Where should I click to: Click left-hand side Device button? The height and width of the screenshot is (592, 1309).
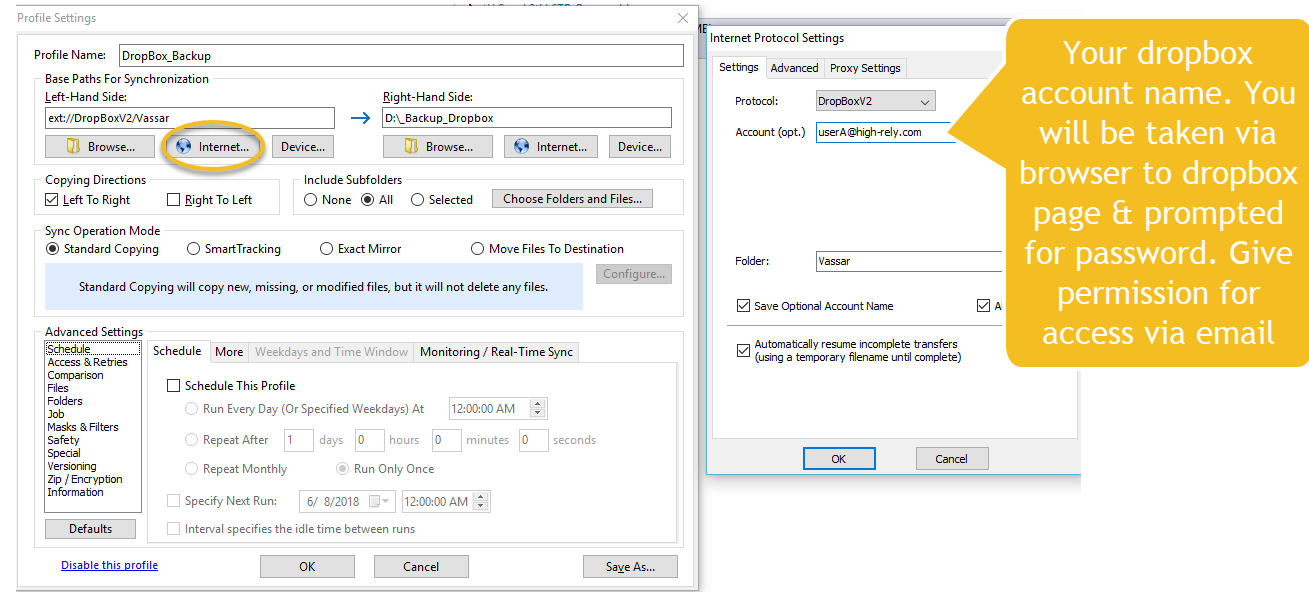303,147
